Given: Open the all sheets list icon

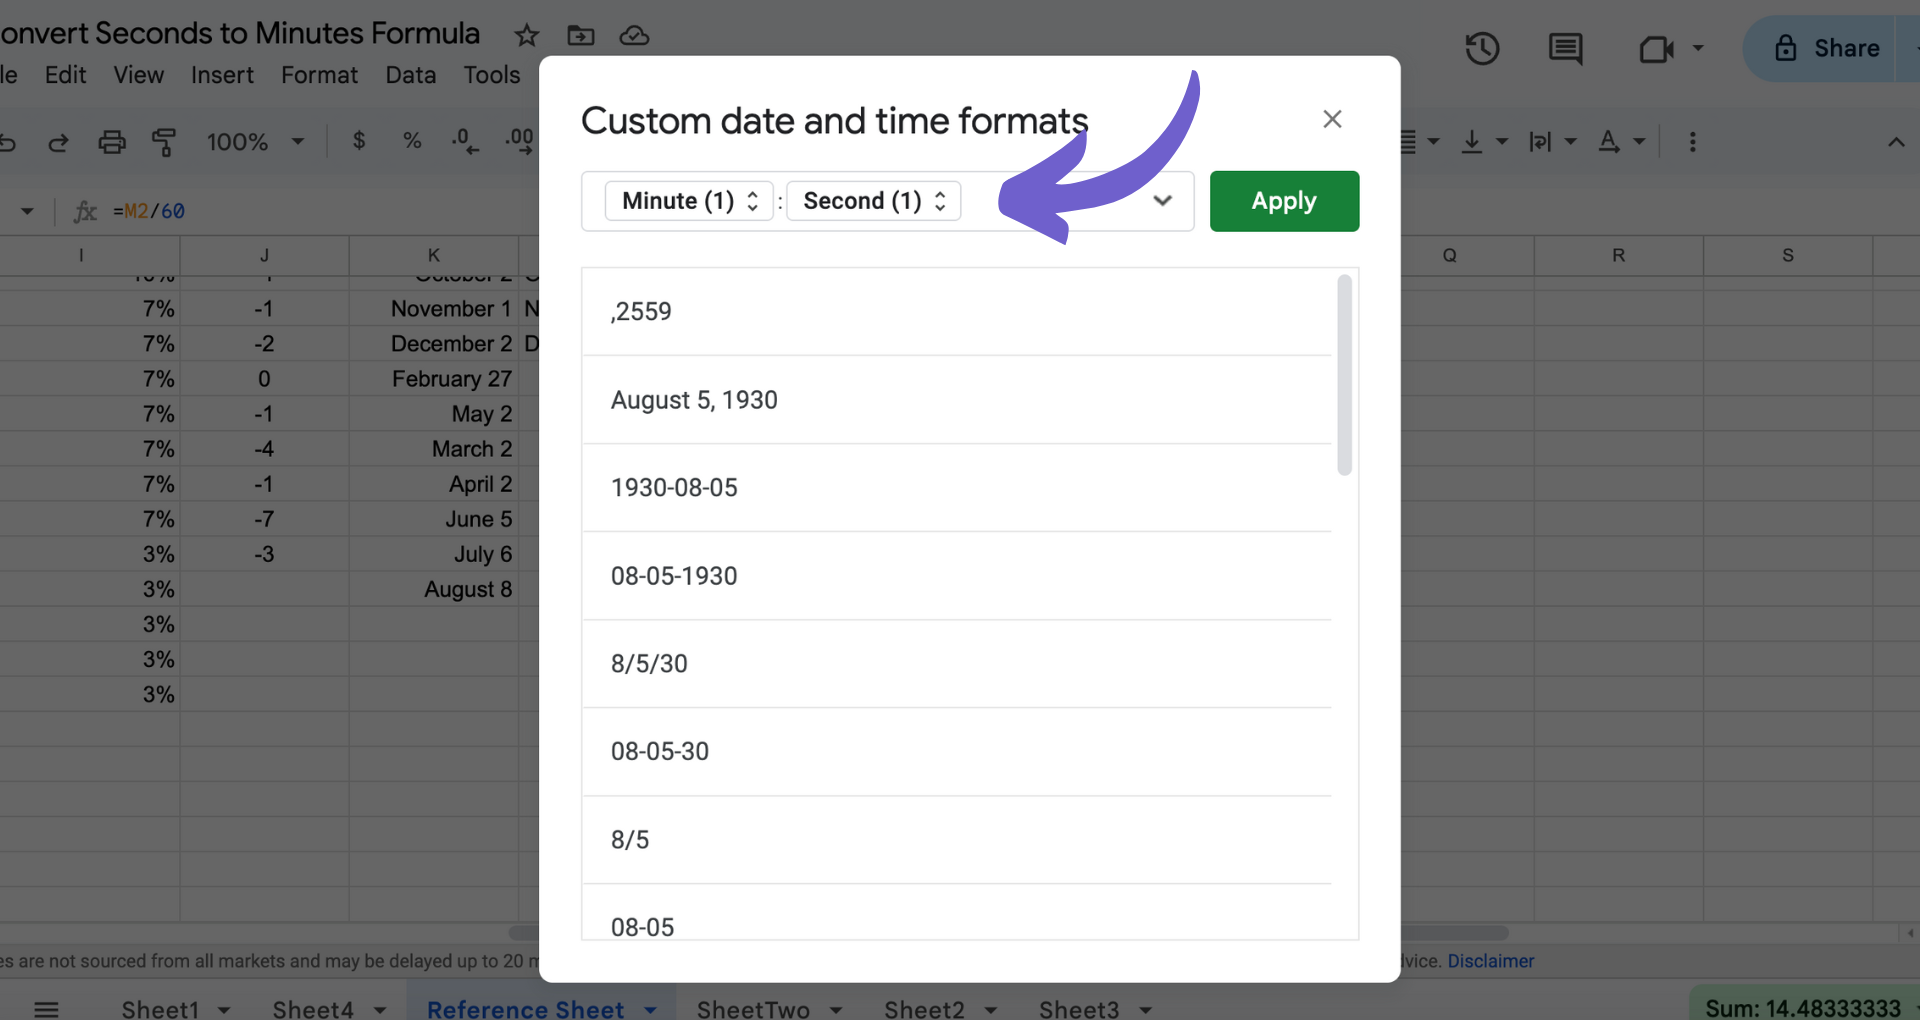Looking at the screenshot, I should pyautogui.click(x=46, y=1008).
